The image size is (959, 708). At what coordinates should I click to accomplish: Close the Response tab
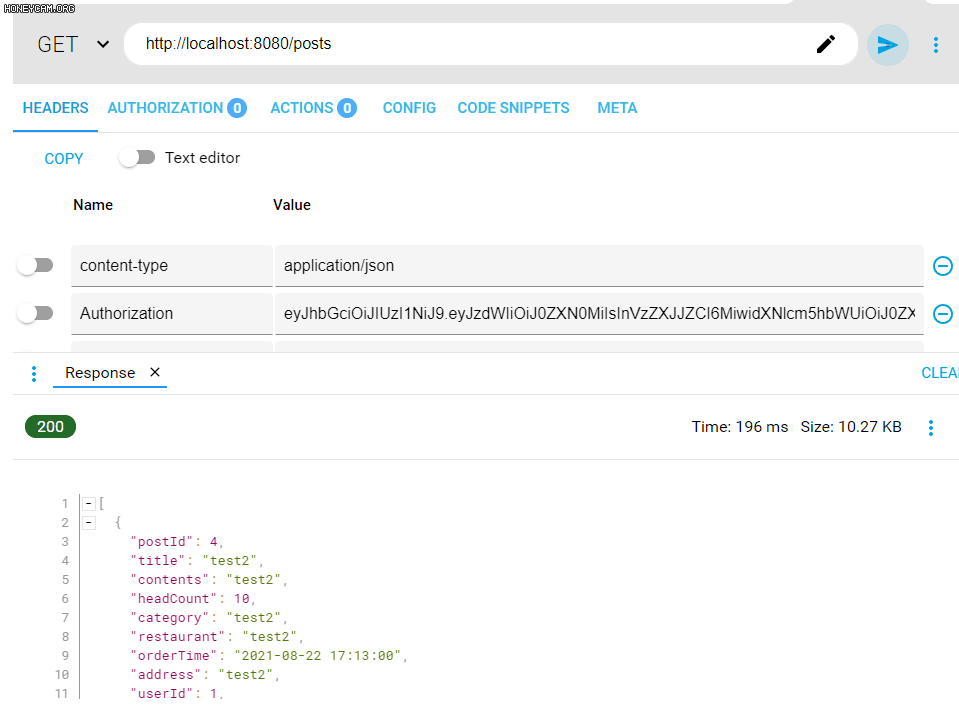click(x=155, y=372)
